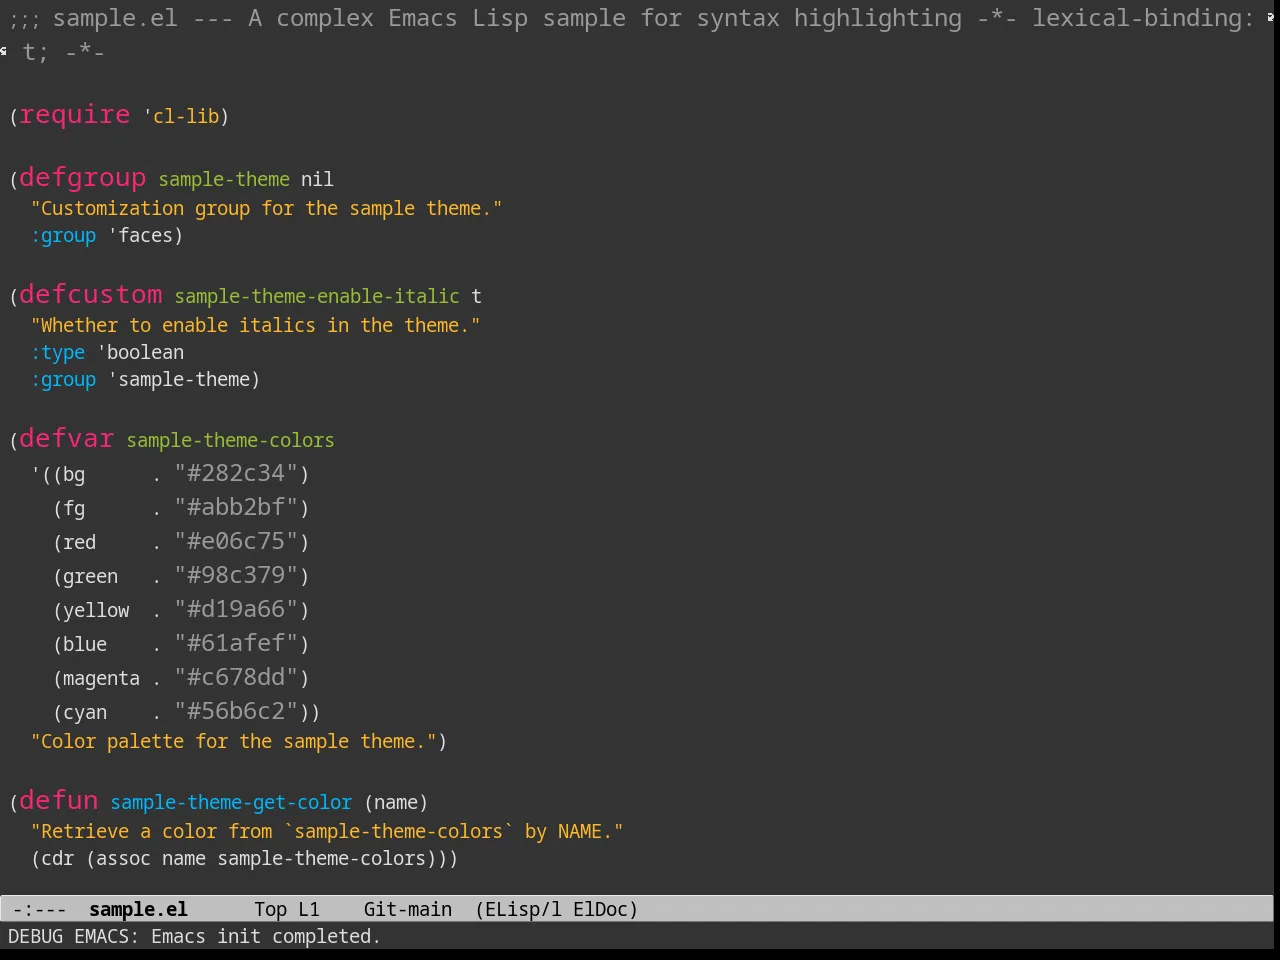The height and width of the screenshot is (960, 1280).
Task: Click the -:--- buffer status flags
Action: point(39,909)
